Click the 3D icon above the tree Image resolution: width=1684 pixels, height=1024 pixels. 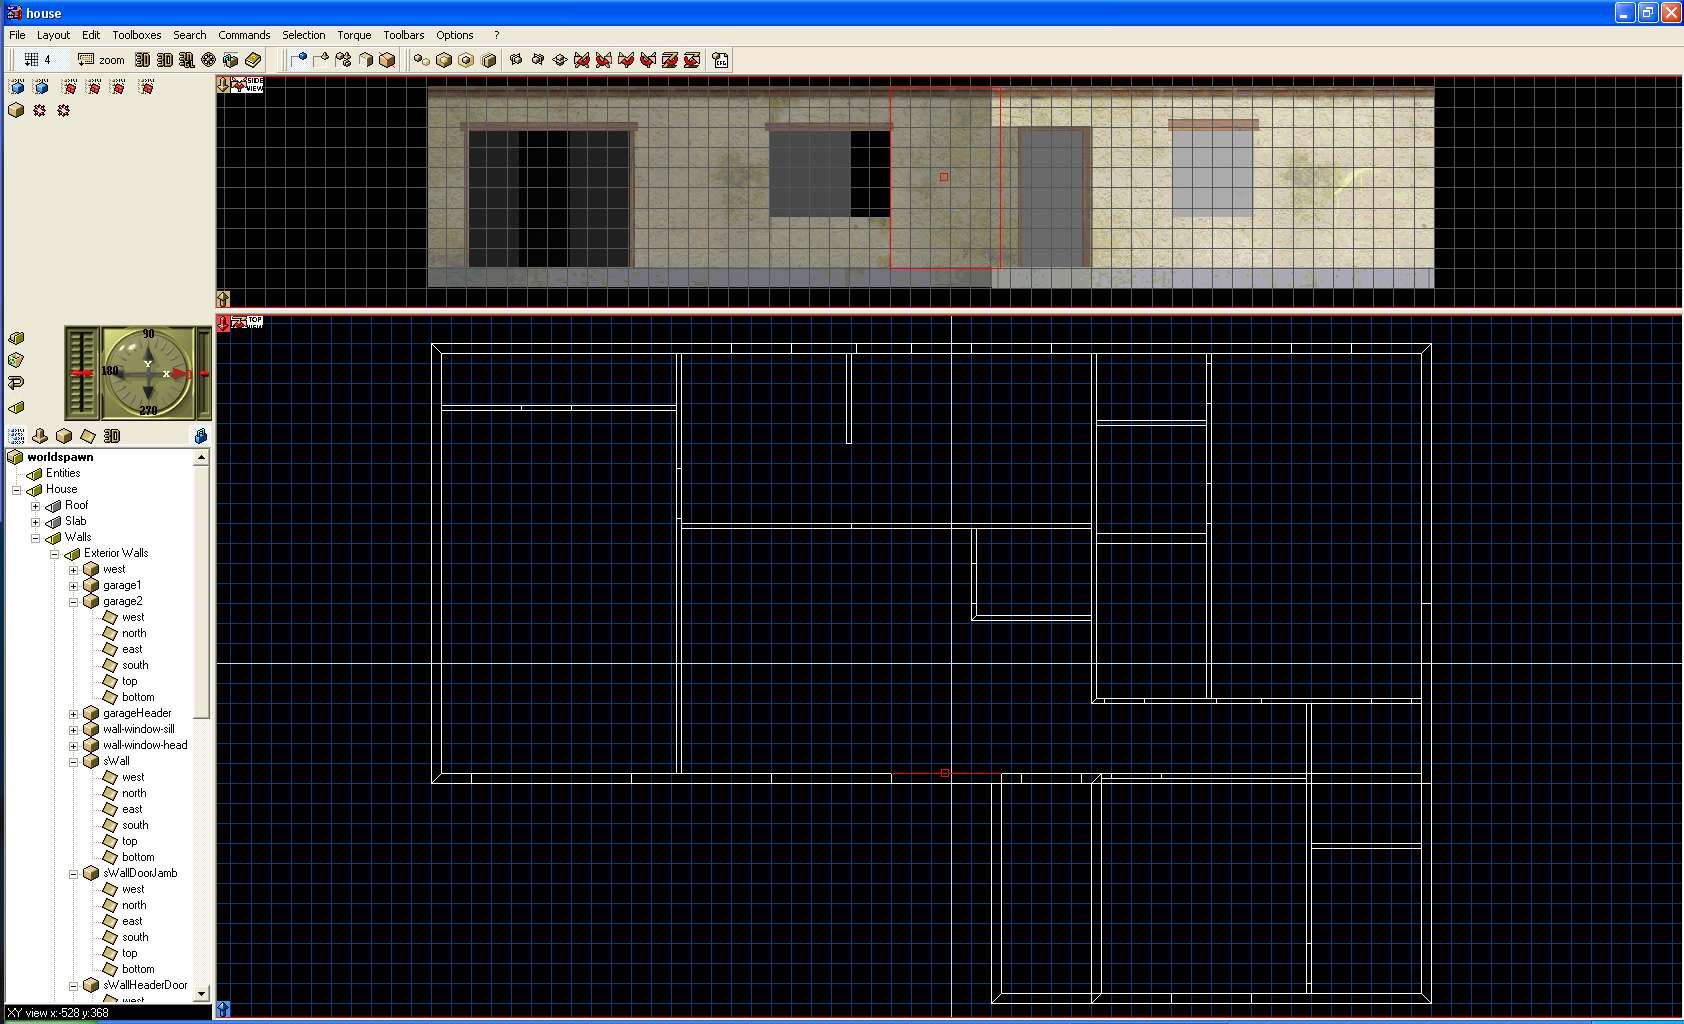[x=112, y=436]
